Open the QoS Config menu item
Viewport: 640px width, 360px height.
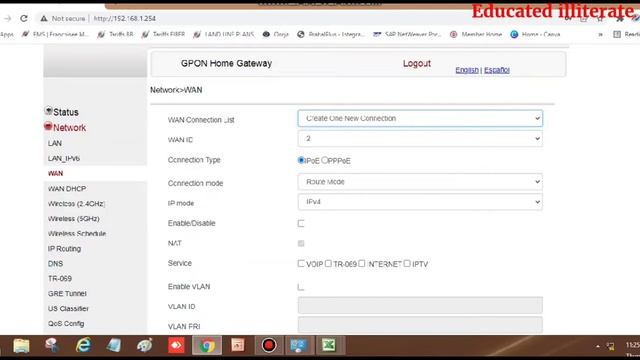(66, 324)
